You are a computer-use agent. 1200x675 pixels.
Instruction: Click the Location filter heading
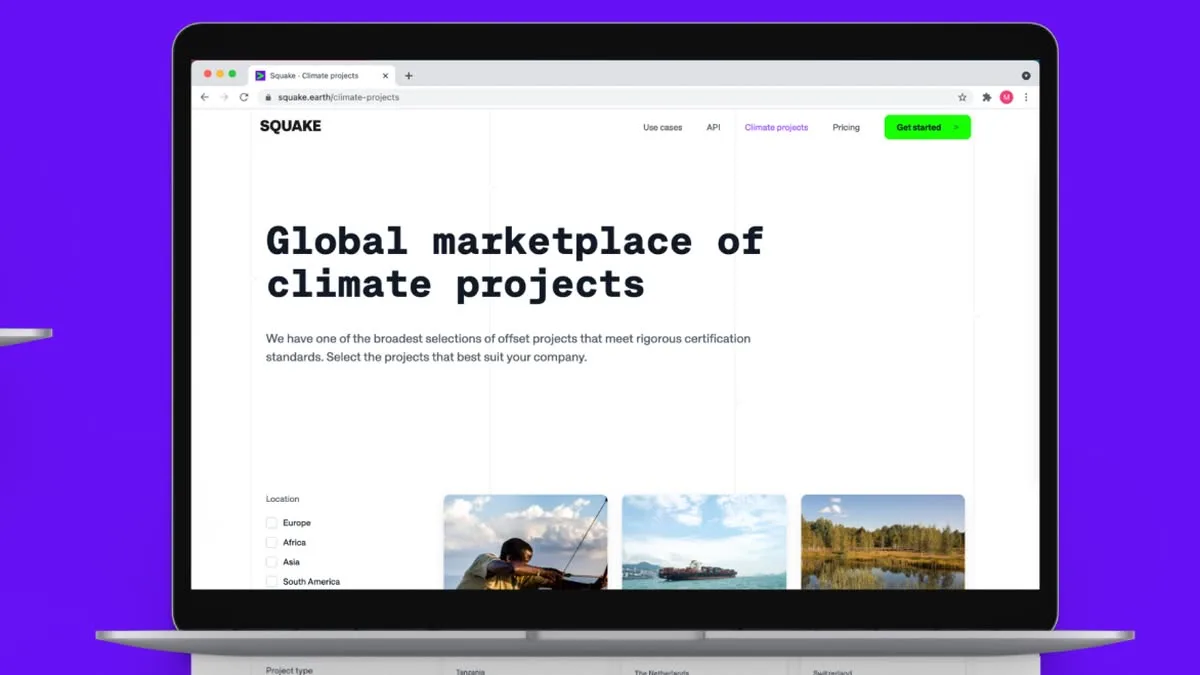282,499
